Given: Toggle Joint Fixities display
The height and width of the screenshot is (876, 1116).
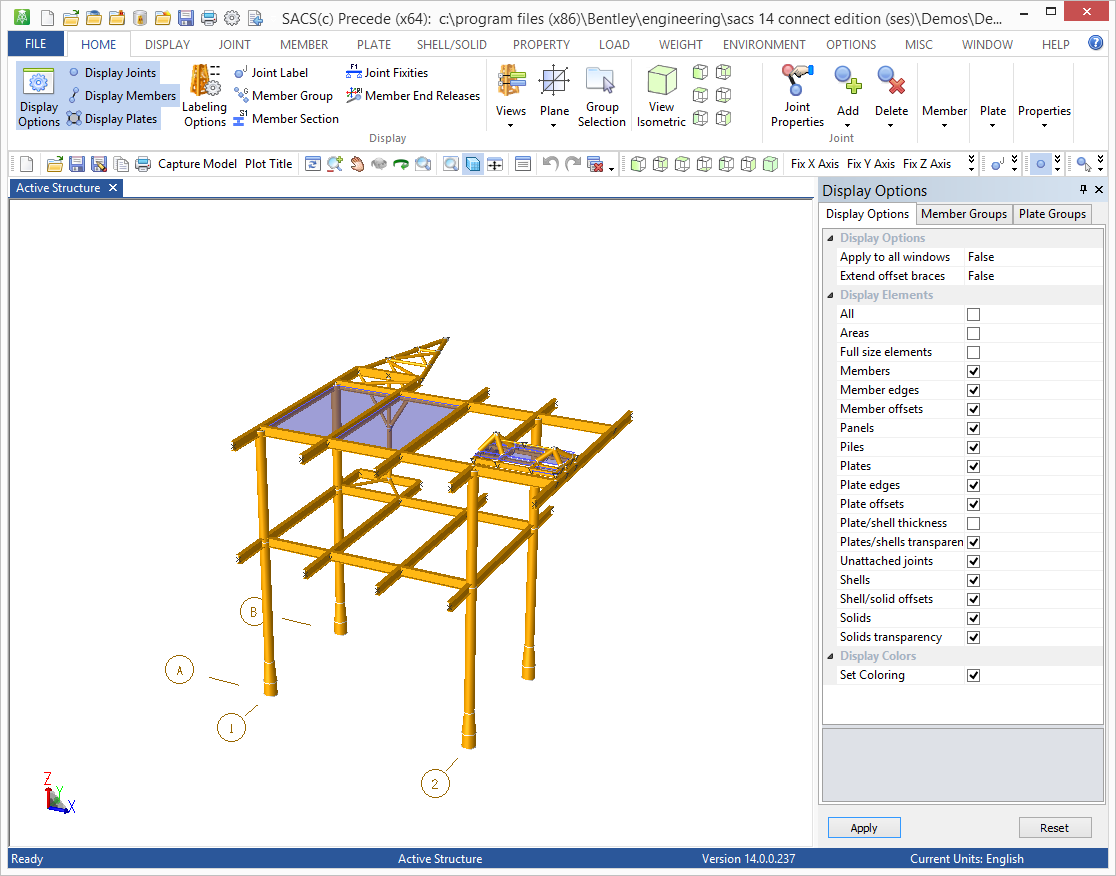Looking at the screenshot, I should coord(387,73).
